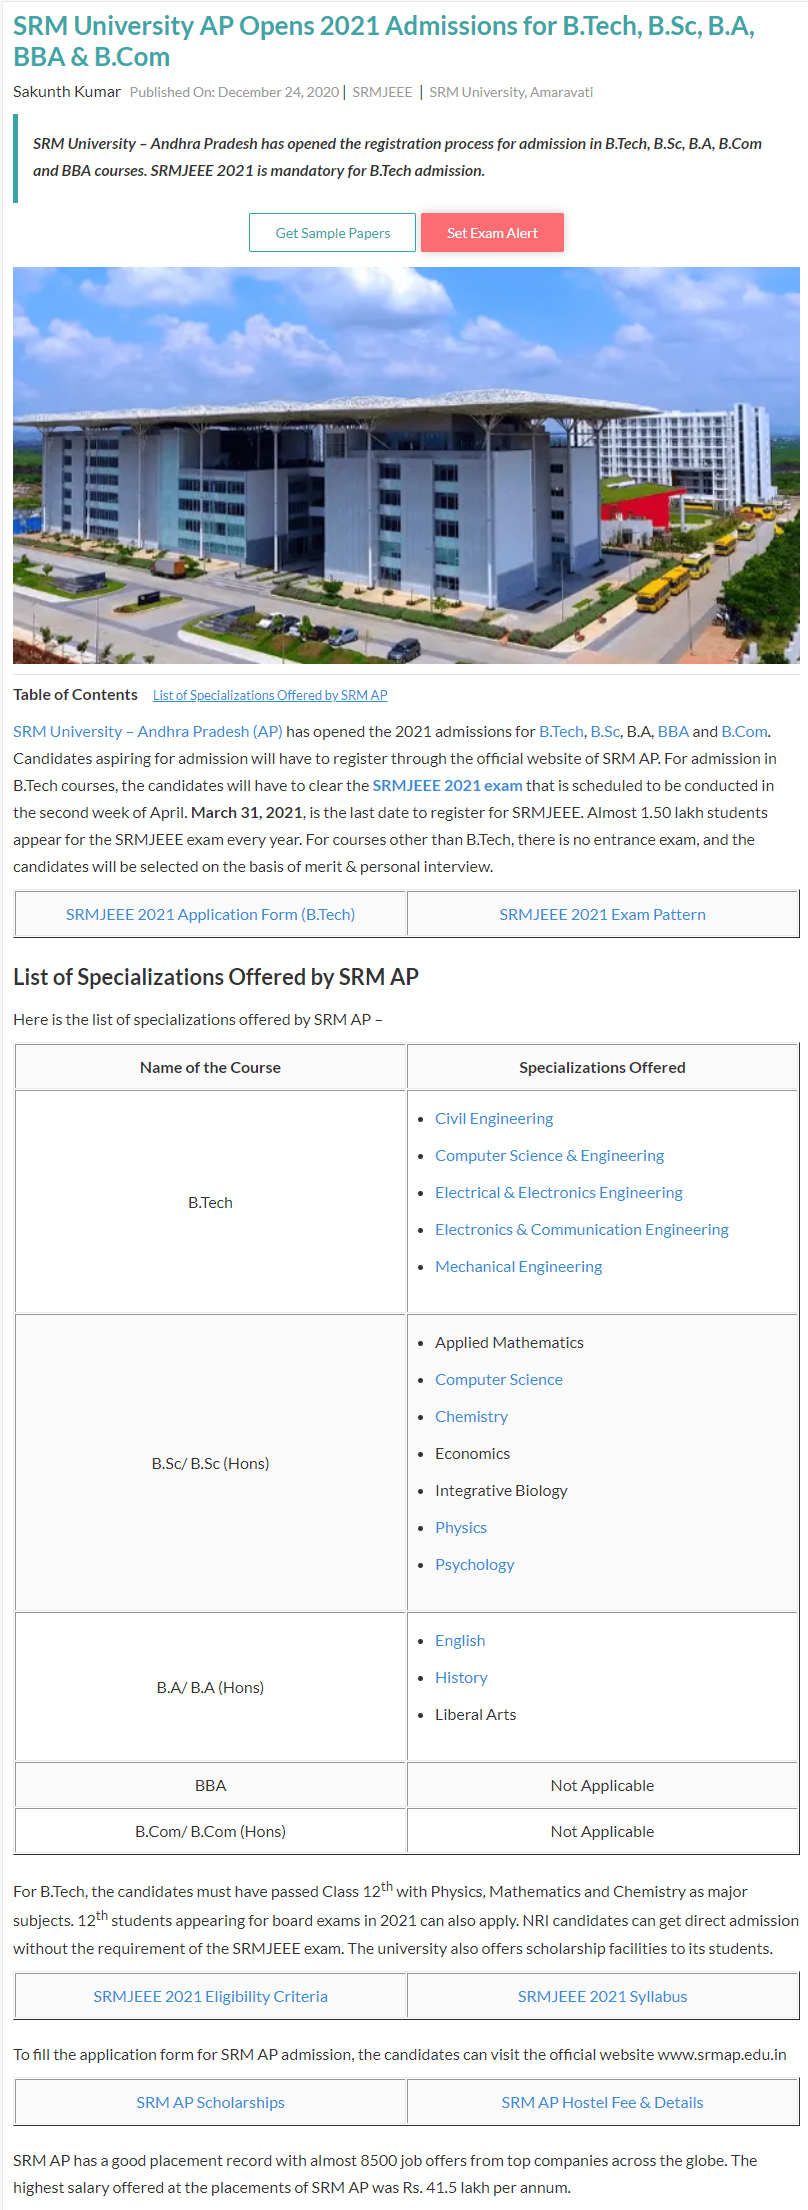Screen dimensions: 808x2210
Task: Open SRMJEEE 2021 Application Form (B.Tech)
Action: pyautogui.click(x=210, y=915)
